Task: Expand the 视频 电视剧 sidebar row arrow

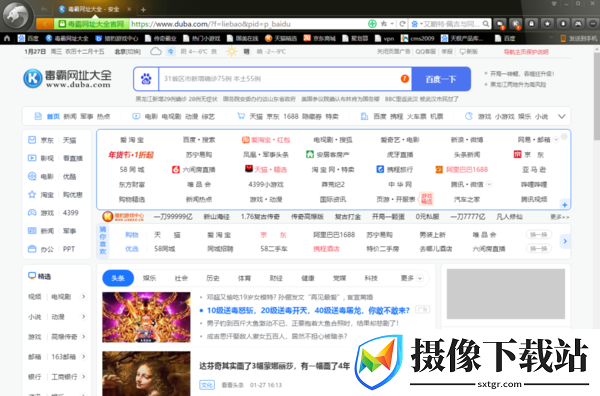Action: point(83,297)
